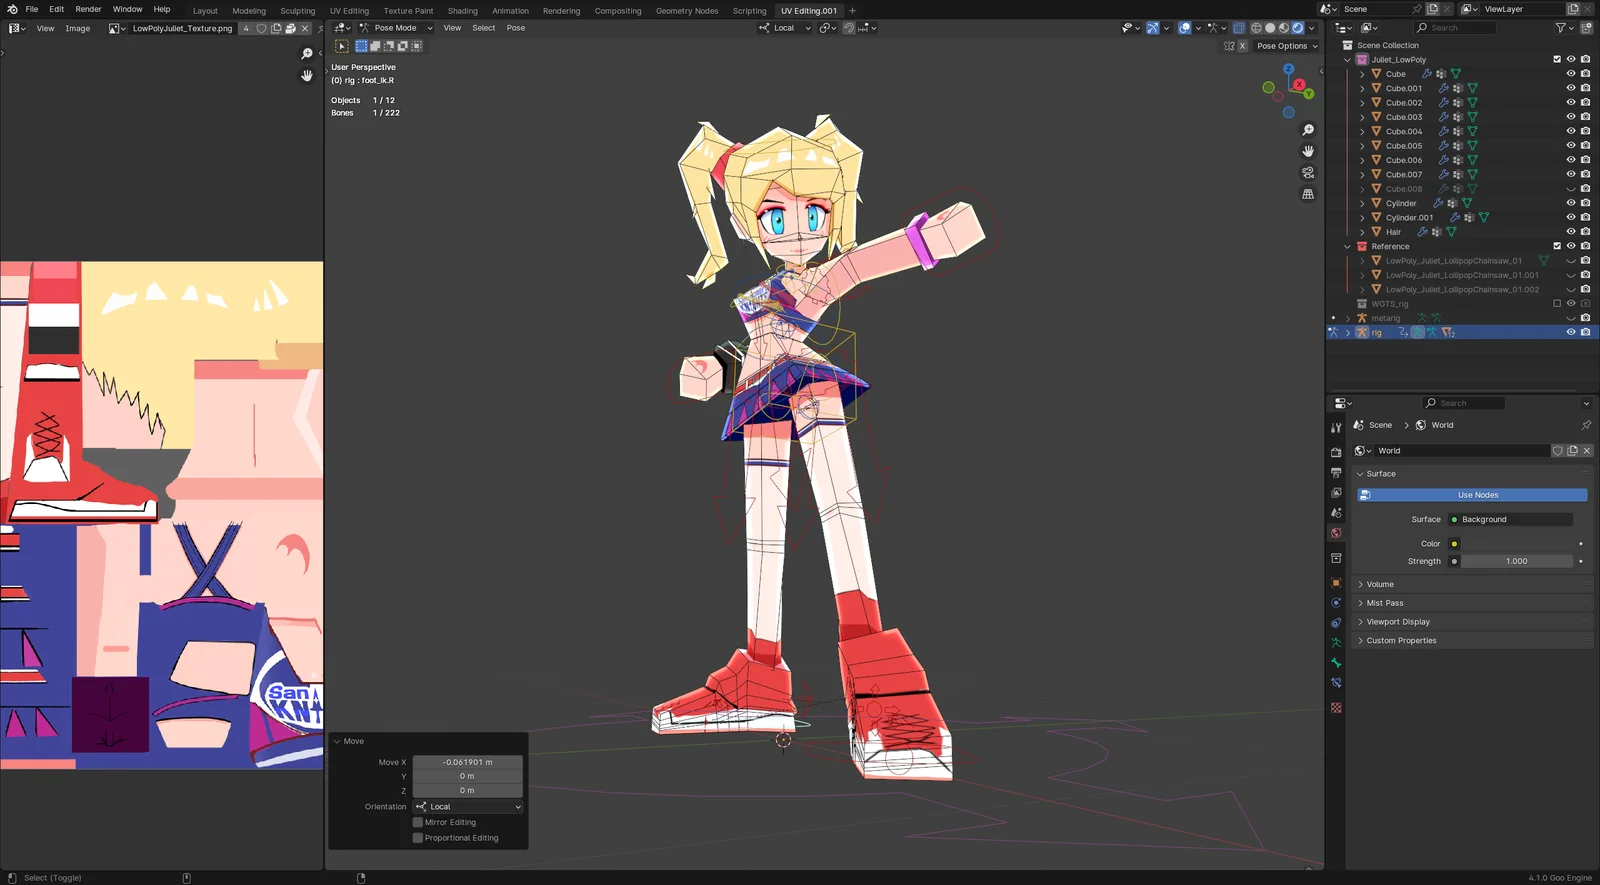
Task: Open the Scene properties tab icon
Action: pyautogui.click(x=1336, y=513)
